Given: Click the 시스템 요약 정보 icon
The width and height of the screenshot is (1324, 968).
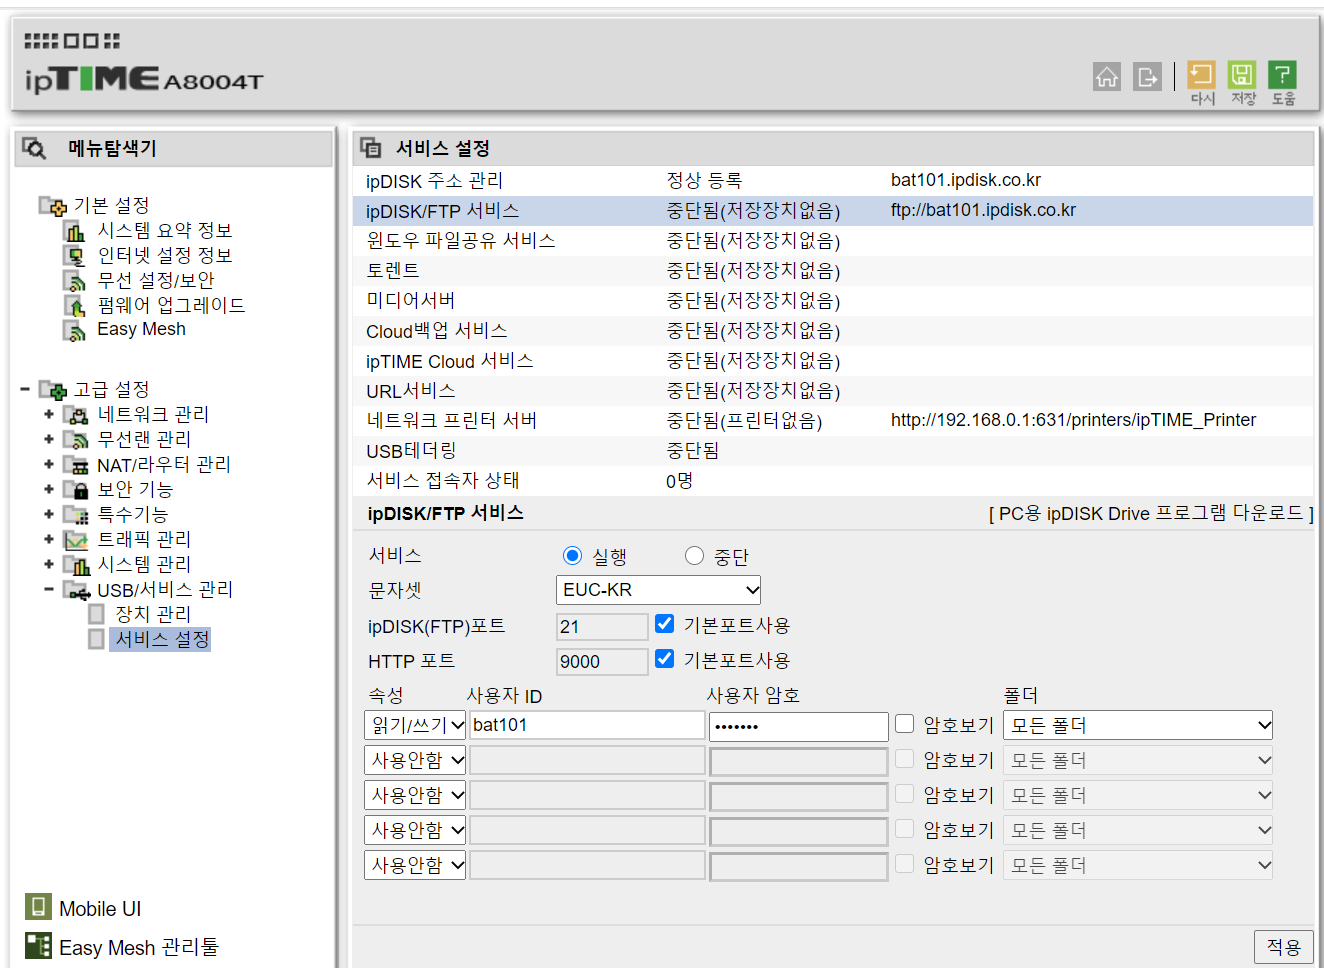Looking at the screenshot, I should point(75,231).
